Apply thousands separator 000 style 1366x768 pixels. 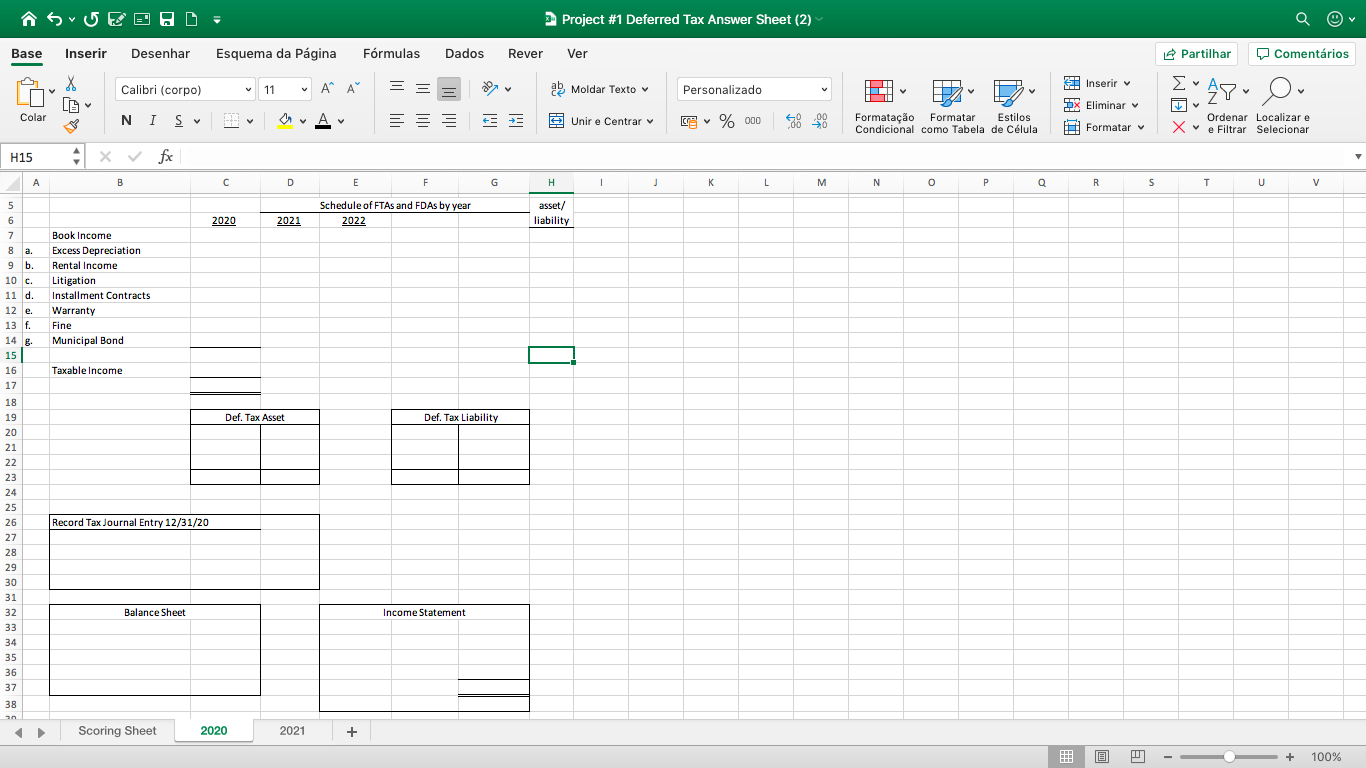753,121
